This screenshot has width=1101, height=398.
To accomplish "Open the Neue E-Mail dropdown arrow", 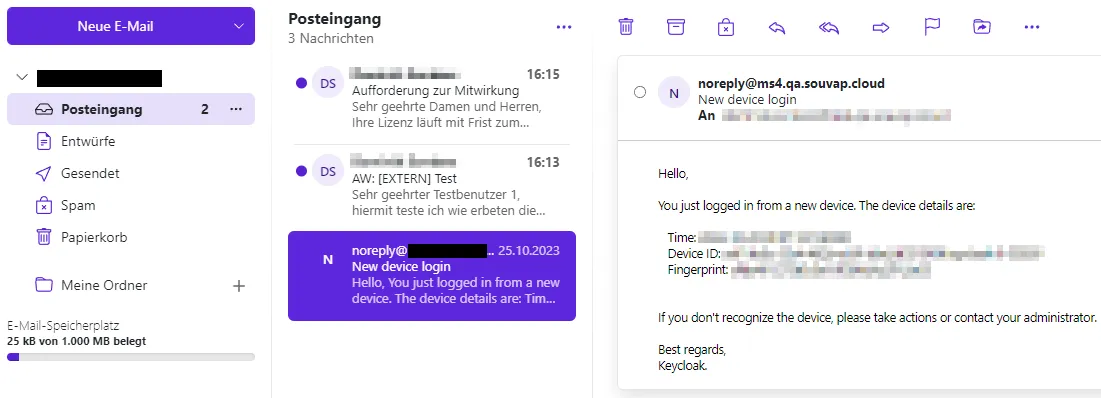I will [x=239, y=26].
